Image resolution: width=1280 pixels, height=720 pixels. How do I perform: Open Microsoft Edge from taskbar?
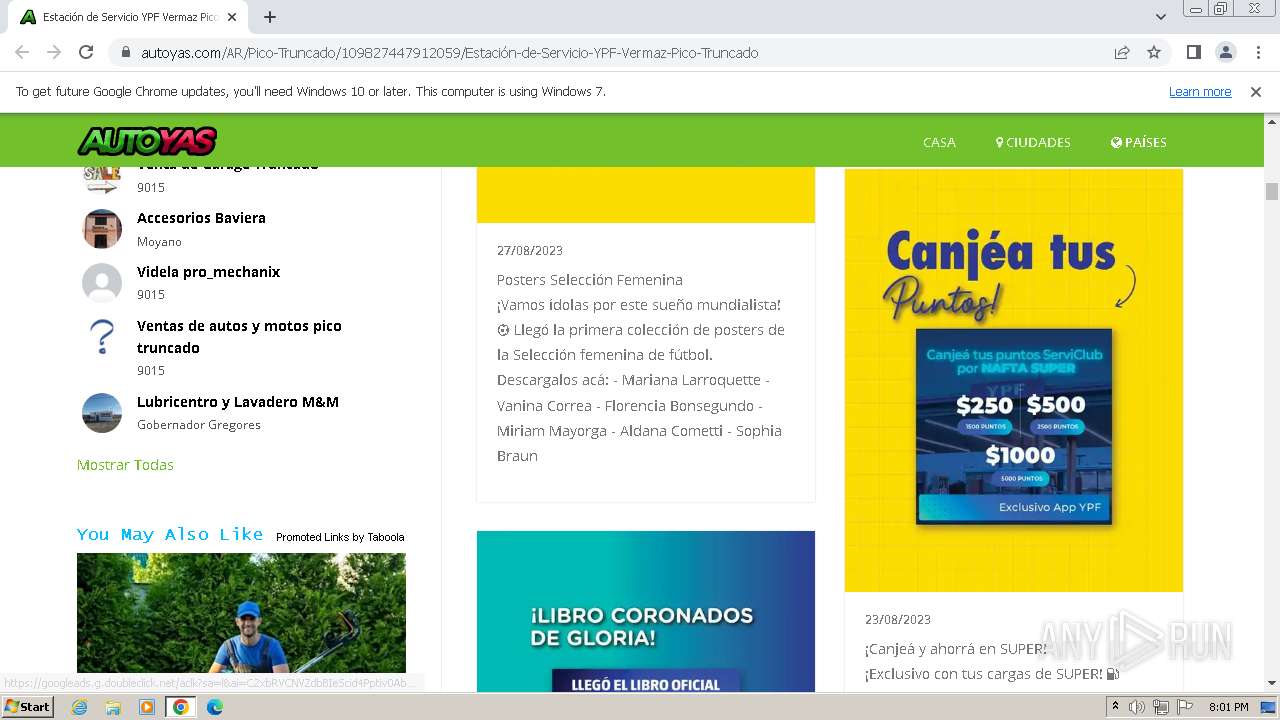pyautogui.click(x=215, y=707)
